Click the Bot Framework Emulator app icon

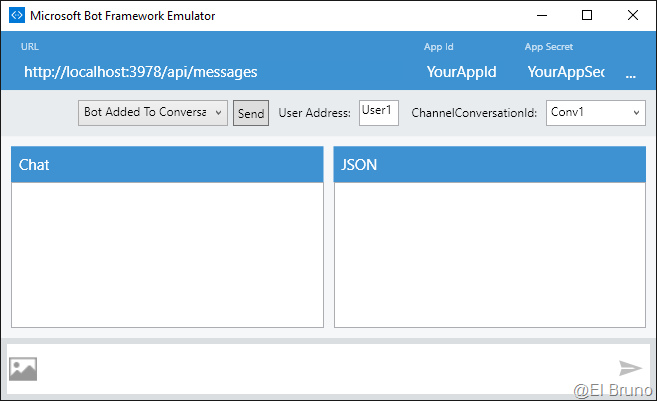(x=15, y=15)
